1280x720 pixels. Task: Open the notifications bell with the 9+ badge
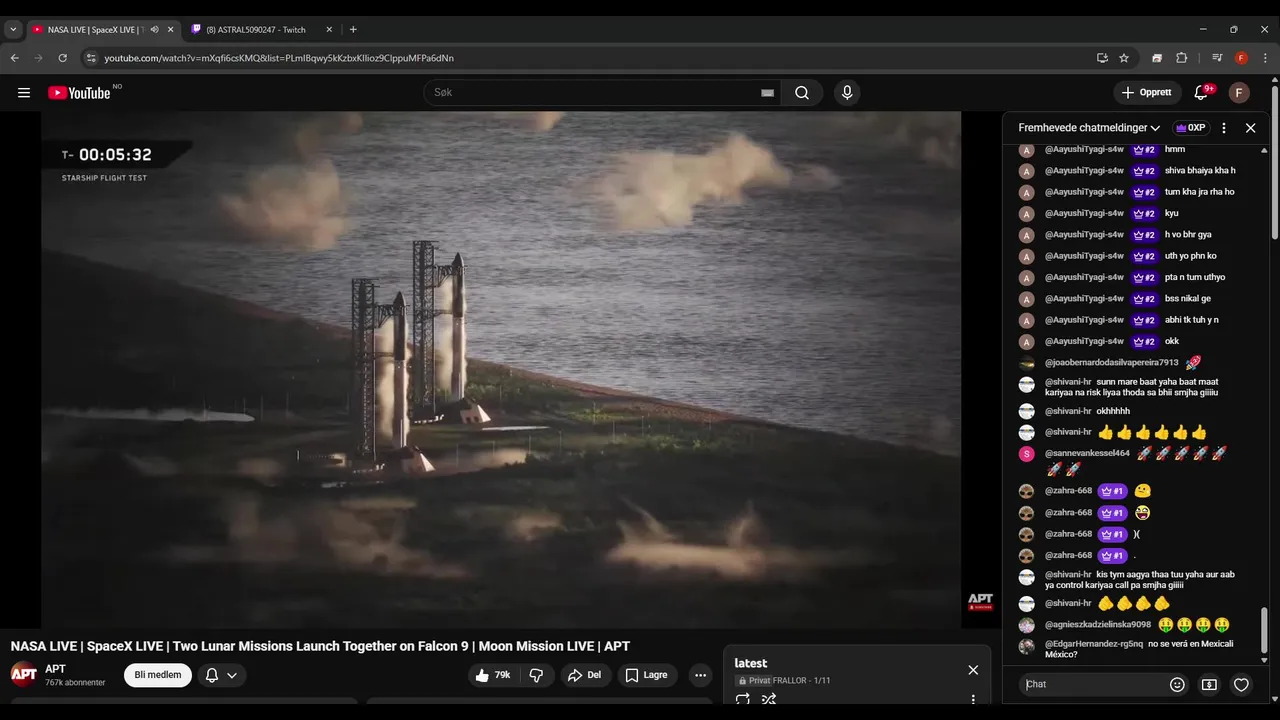tap(1201, 93)
